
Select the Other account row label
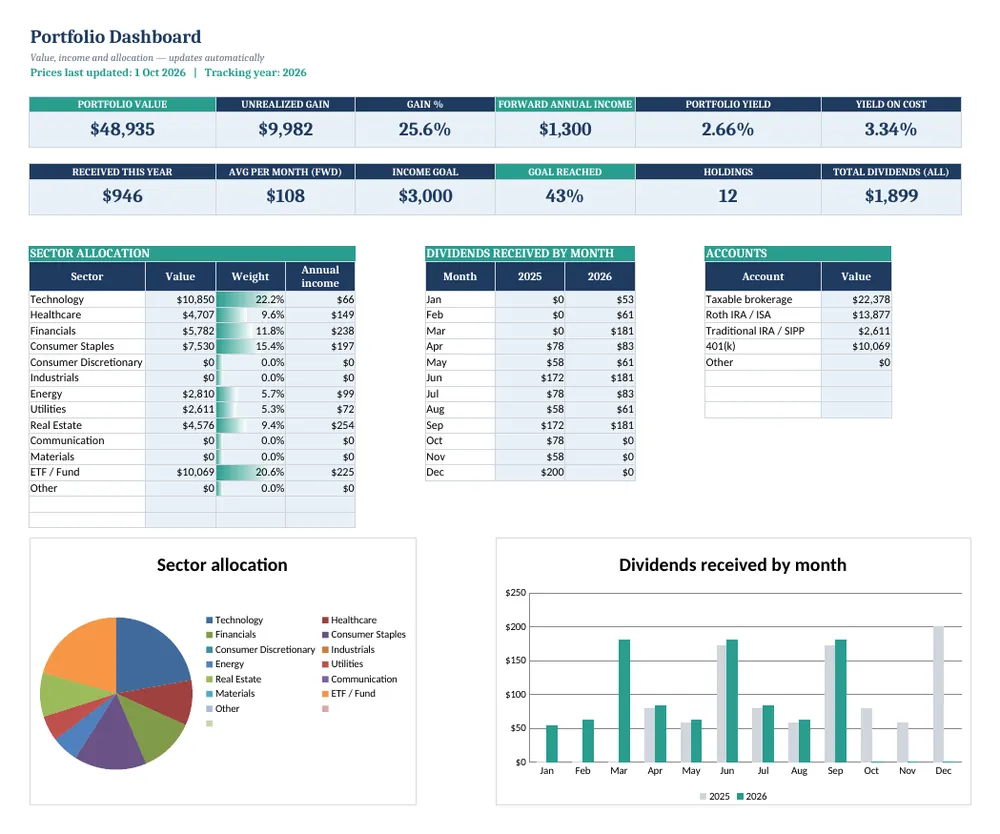click(x=763, y=362)
